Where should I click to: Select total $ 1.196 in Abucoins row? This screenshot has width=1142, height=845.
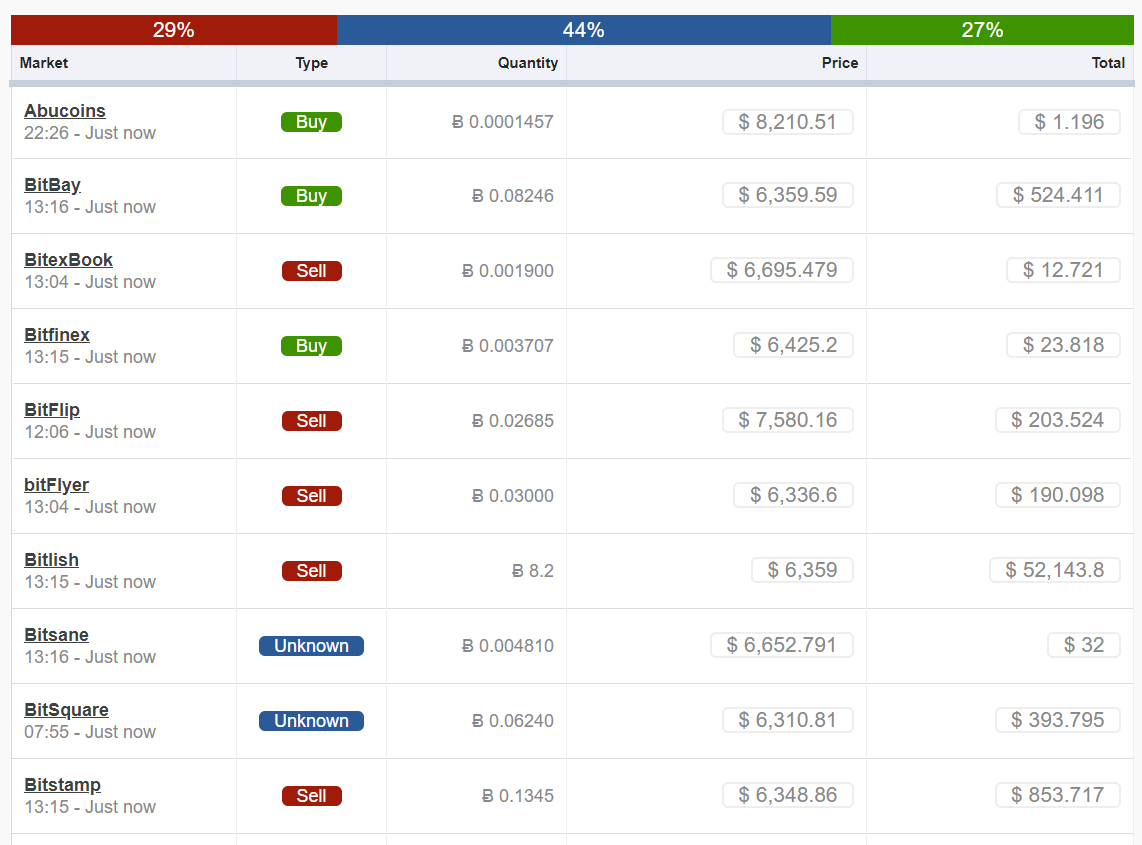click(1069, 122)
